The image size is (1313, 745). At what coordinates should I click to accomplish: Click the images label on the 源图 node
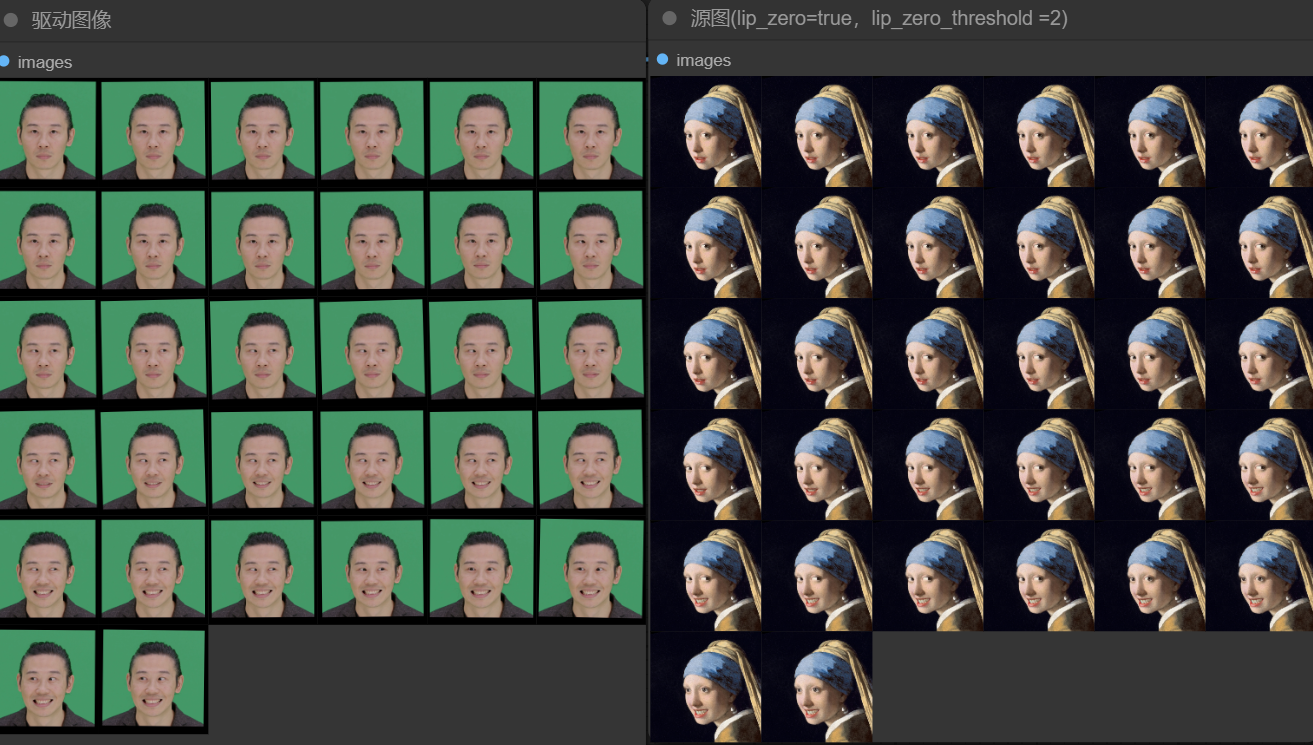703,60
